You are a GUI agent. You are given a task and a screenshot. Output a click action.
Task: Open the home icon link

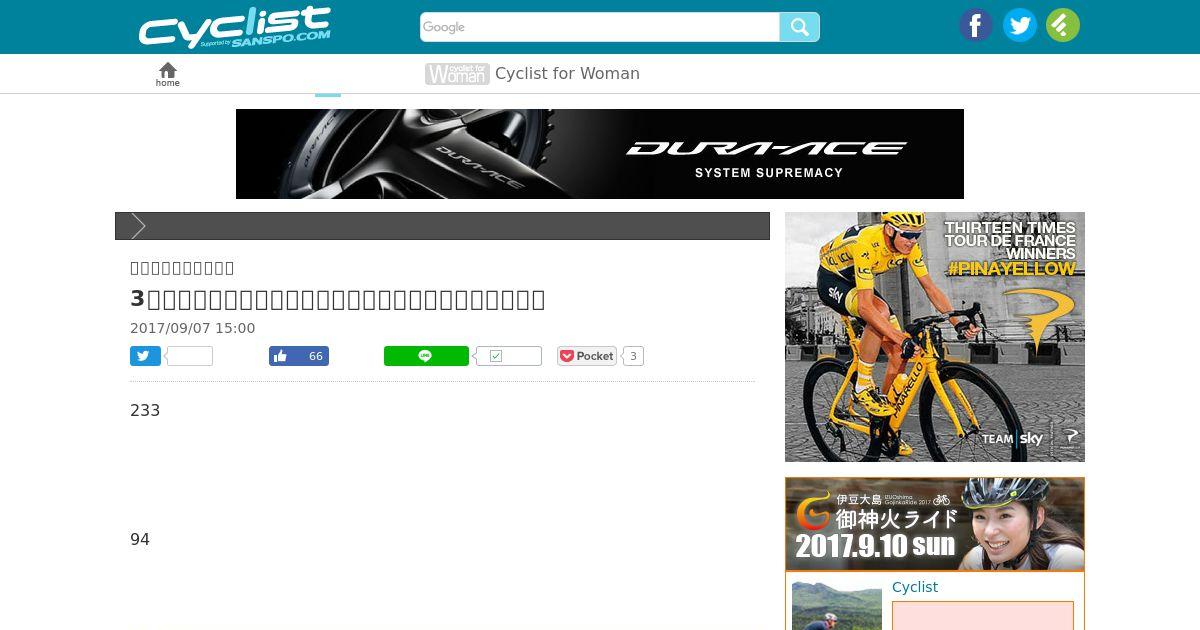point(168,74)
